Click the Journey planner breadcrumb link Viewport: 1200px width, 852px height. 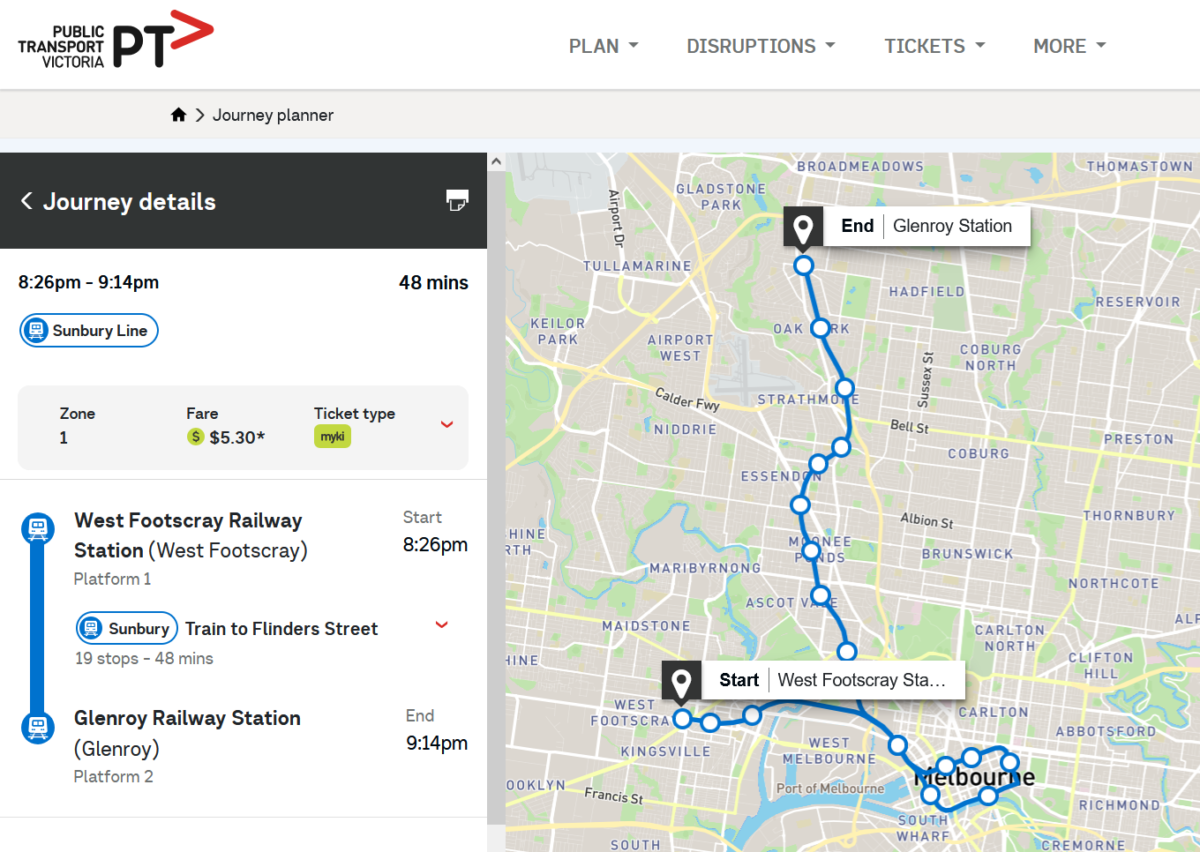click(x=273, y=114)
